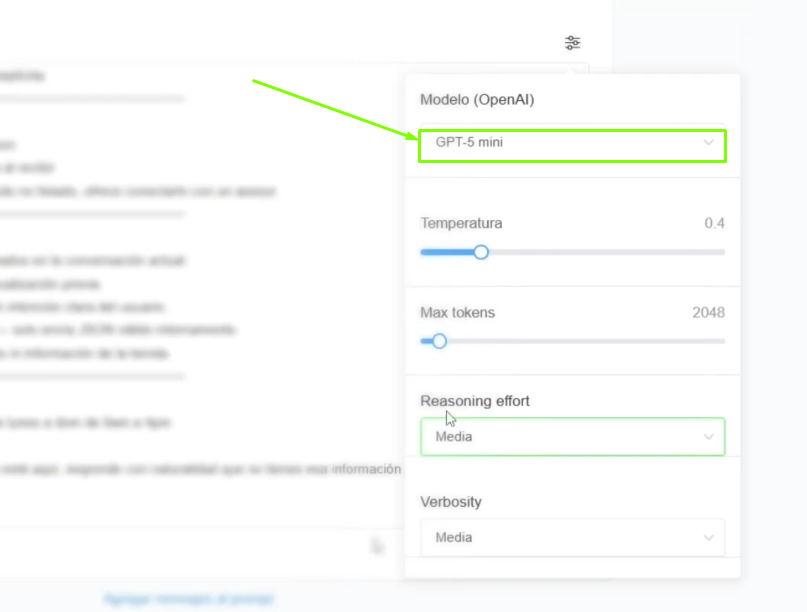Click the Modelo (OpenAI) label
The image size is (807, 612).
point(478,100)
